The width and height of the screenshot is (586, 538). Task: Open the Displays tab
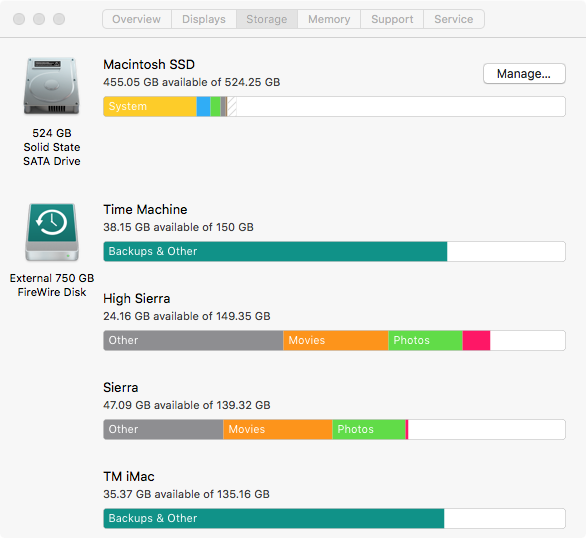coord(204,19)
